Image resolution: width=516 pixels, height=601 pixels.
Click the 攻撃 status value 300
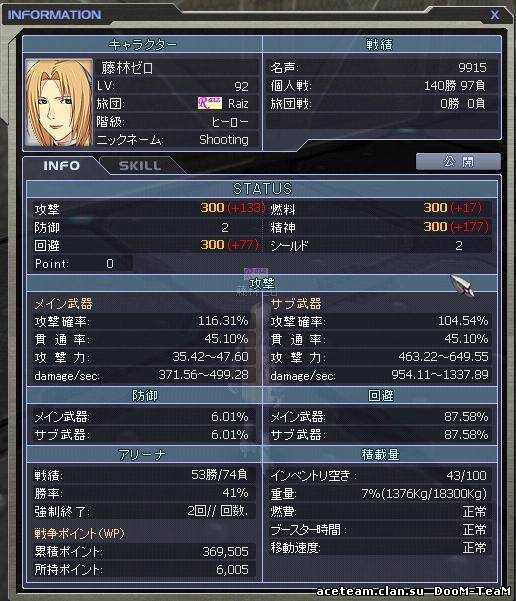(x=212, y=208)
